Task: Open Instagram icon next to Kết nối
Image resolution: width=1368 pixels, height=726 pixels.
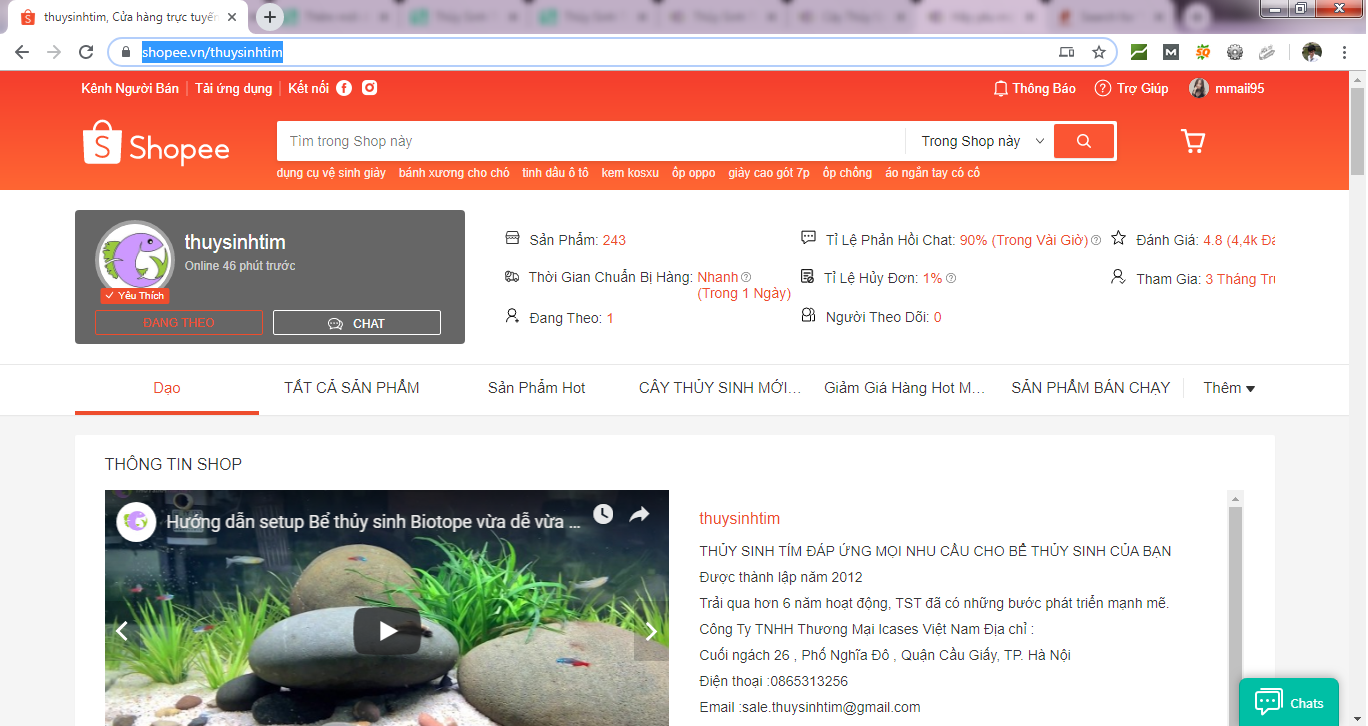Action: click(370, 88)
